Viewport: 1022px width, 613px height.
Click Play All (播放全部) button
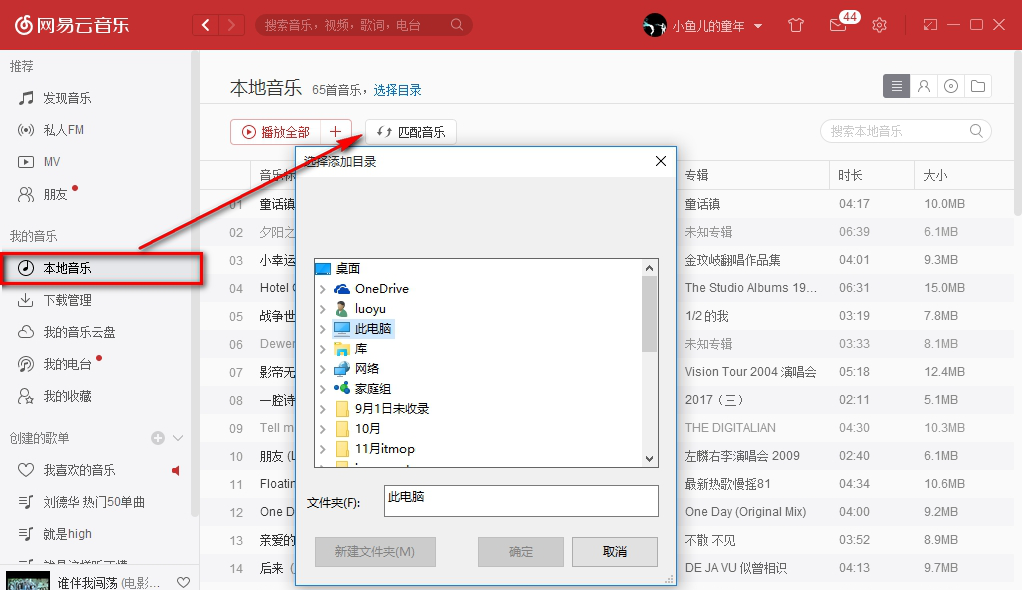275,132
